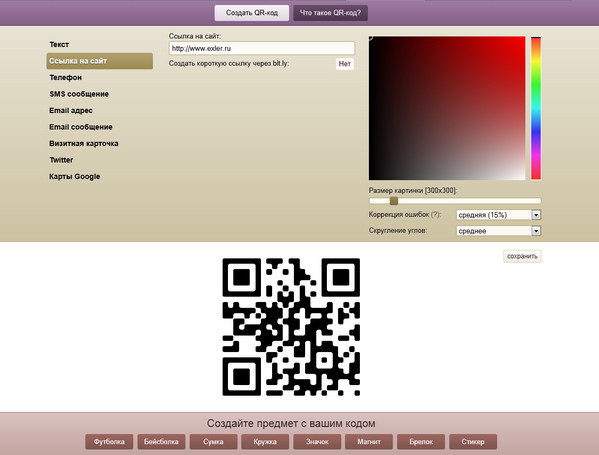
Task: Click the image size slider handle
Action: point(394,201)
